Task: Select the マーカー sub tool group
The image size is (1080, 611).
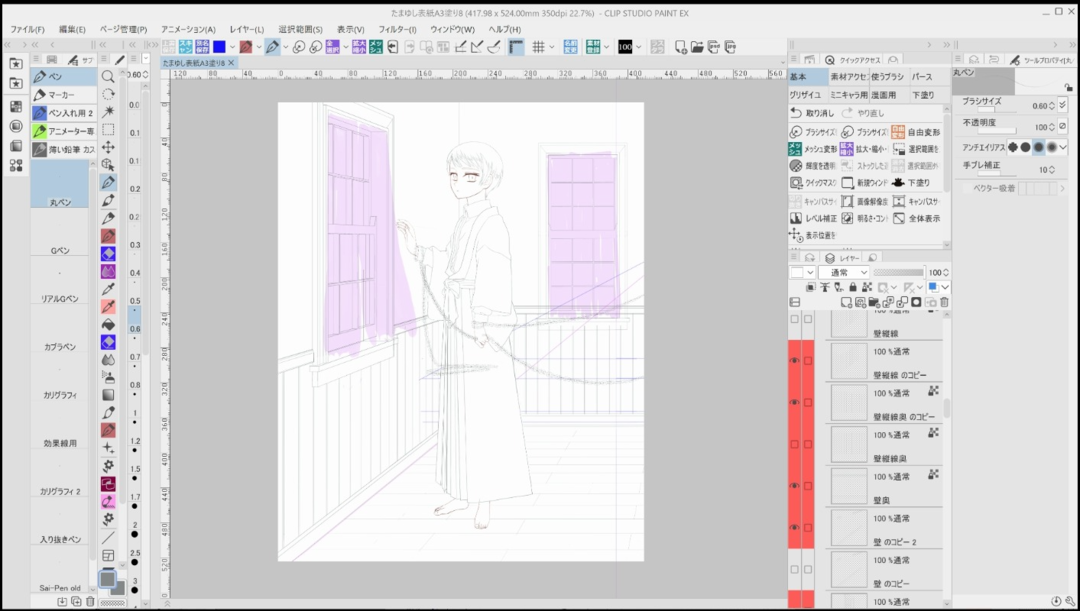Action: pyautogui.click(x=62, y=95)
